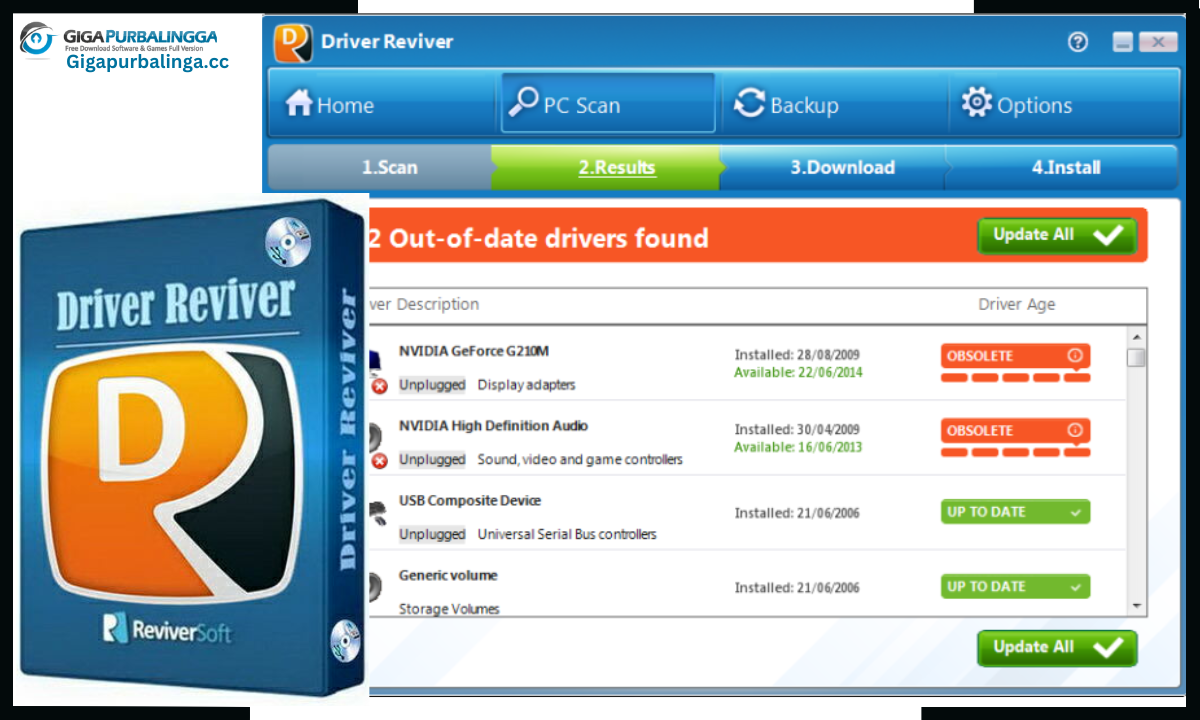Click the Driver Age column header

pyautogui.click(x=1016, y=305)
